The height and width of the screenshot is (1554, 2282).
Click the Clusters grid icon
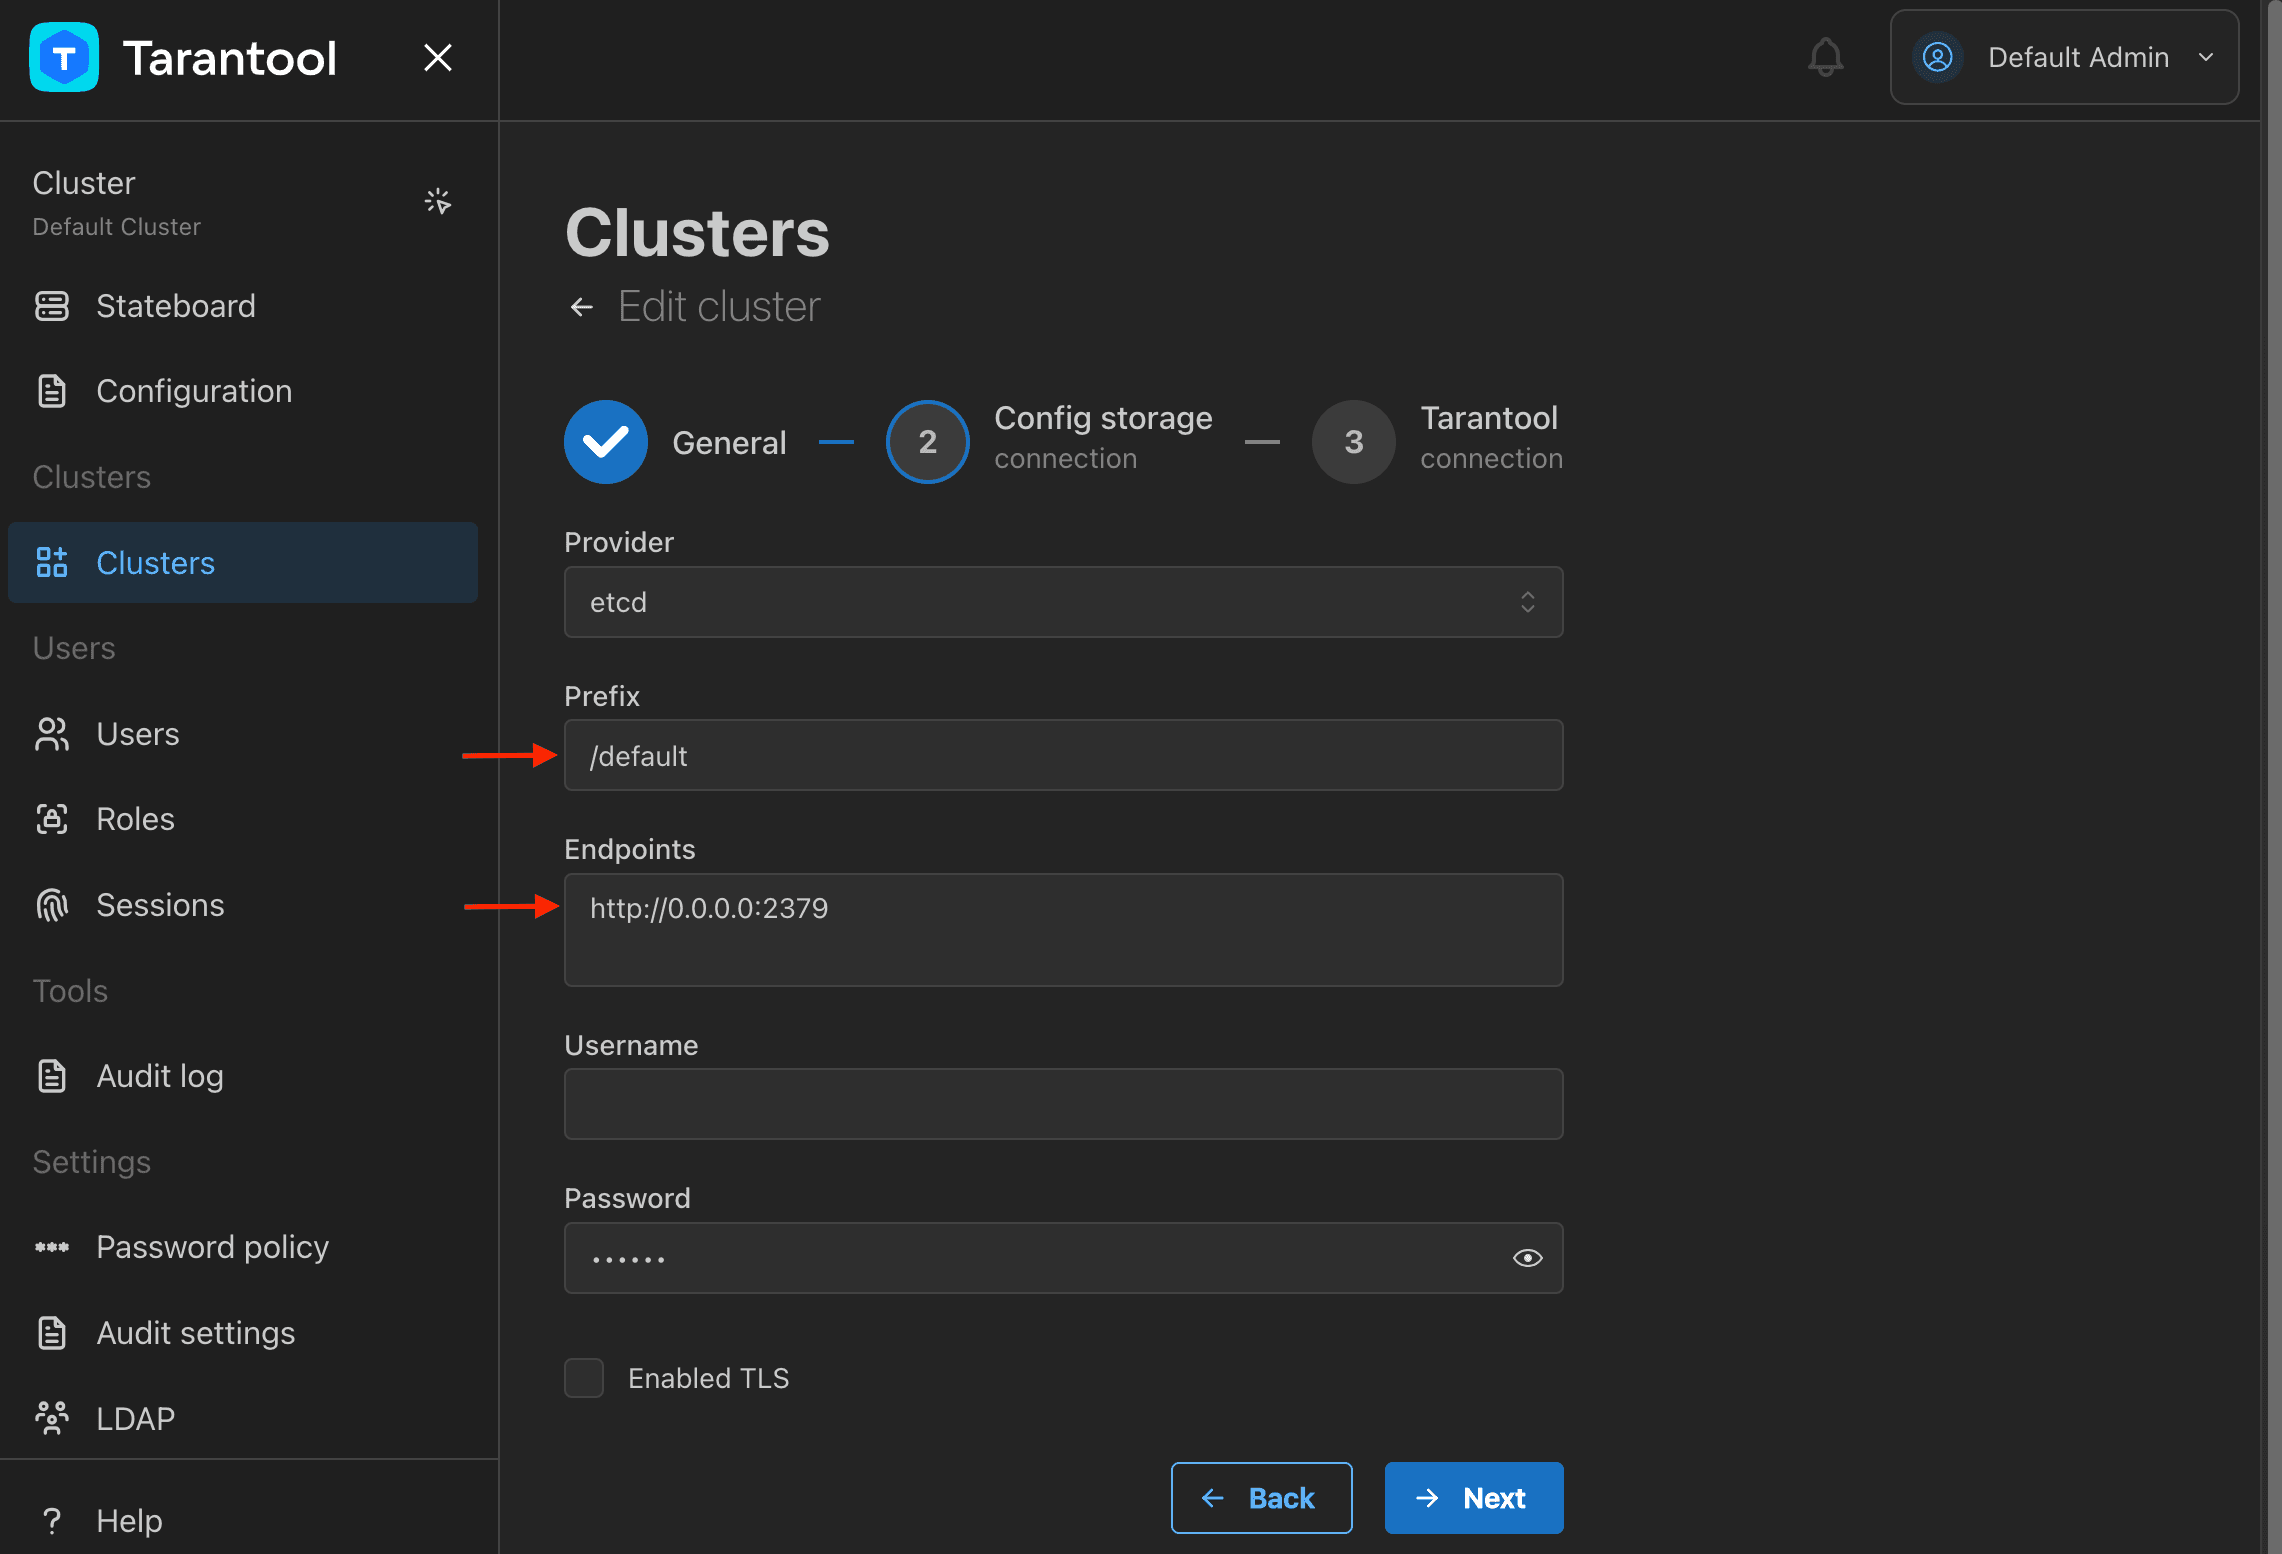pos(52,563)
